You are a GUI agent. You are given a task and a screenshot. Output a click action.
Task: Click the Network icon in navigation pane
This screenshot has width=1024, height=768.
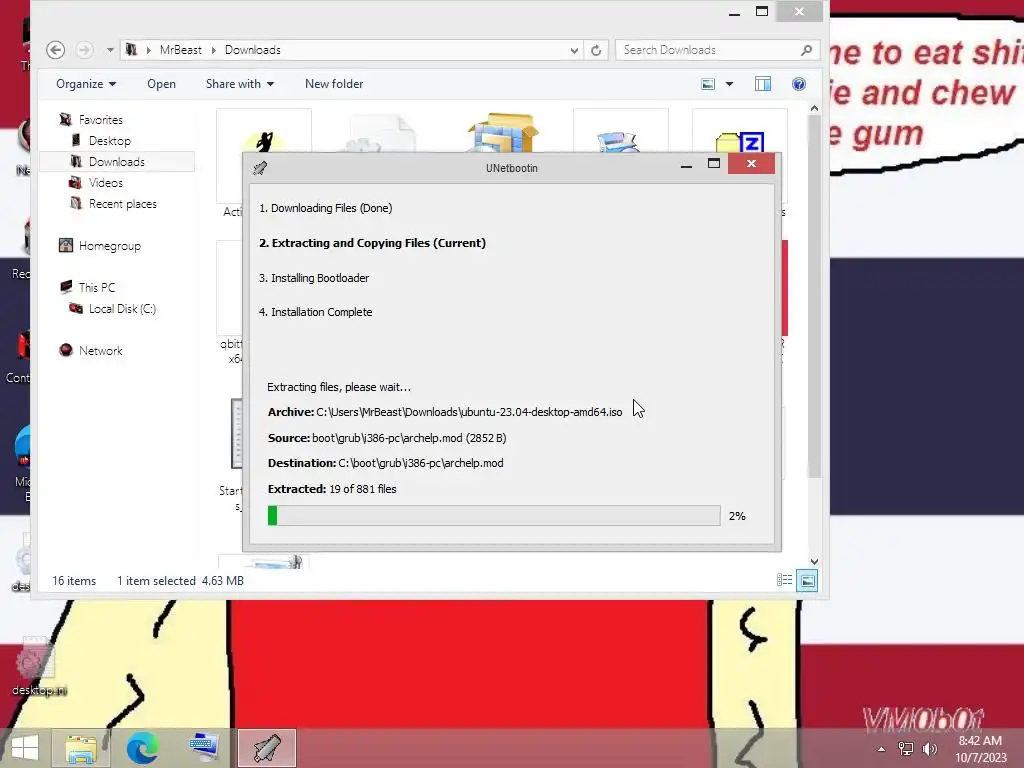(65, 350)
